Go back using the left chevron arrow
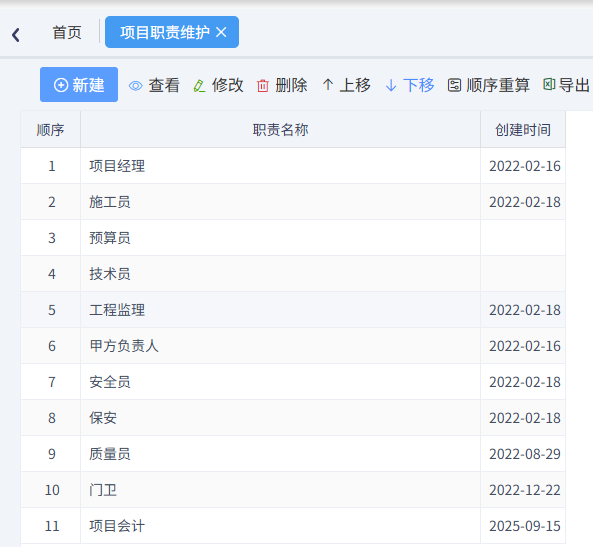The height and width of the screenshot is (547, 593). point(16,35)
